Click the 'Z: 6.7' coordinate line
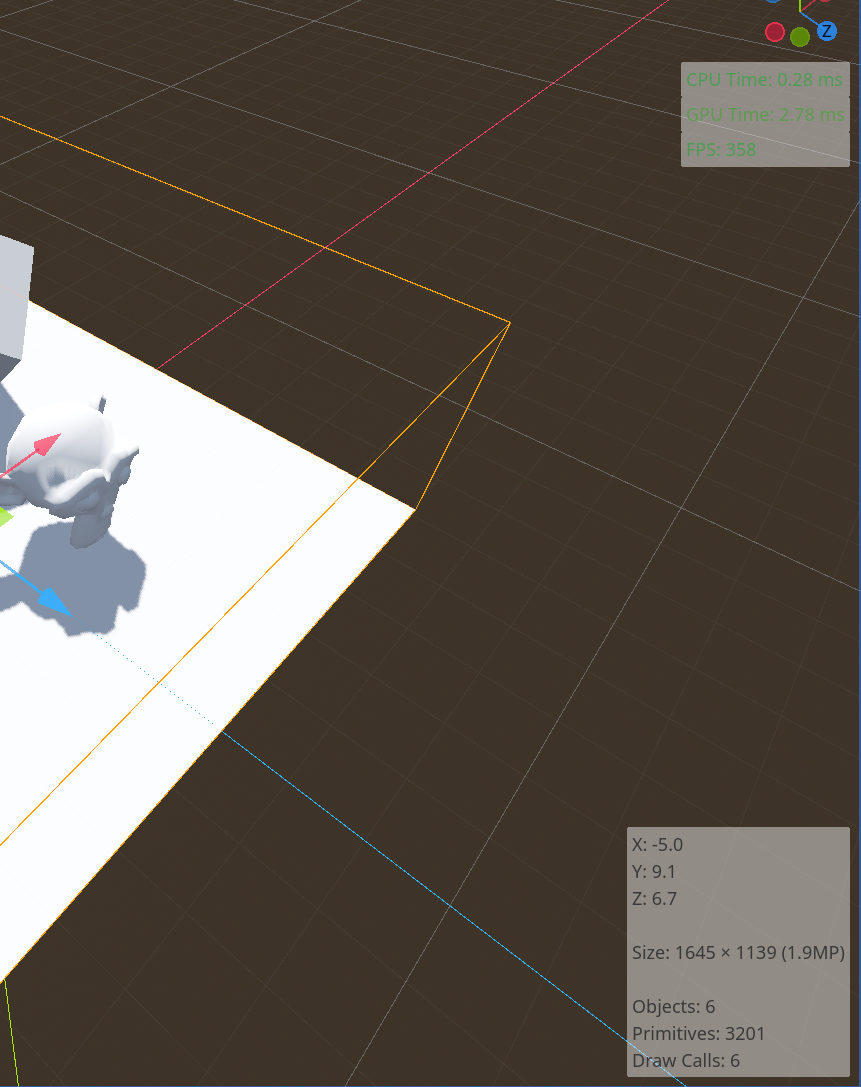The height and width of the screenshot is (1087, 861). point(654,898)
